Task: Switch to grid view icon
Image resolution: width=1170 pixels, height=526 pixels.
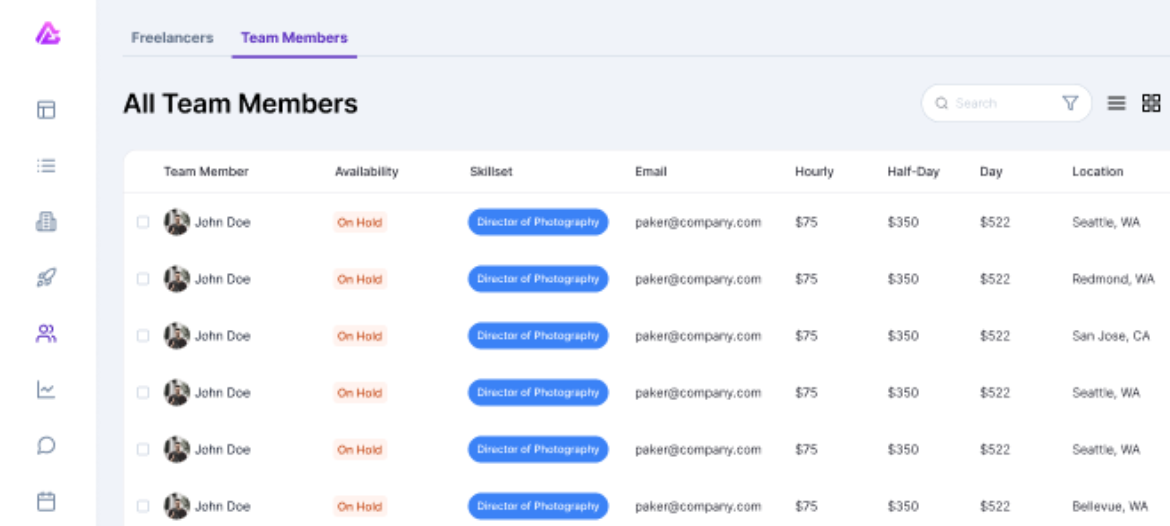Action: (x=1151, y=103)
